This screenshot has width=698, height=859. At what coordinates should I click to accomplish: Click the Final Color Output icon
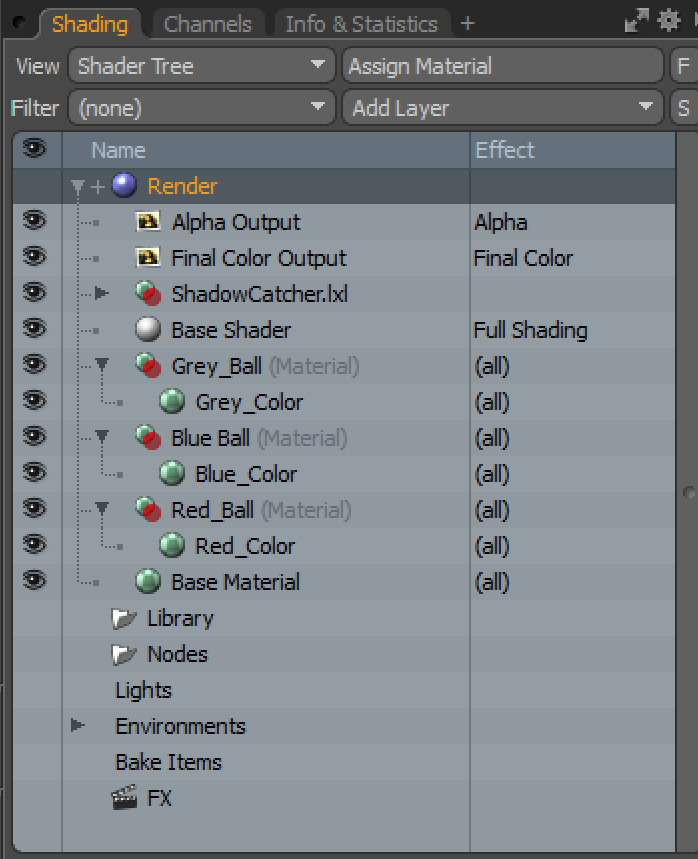[x=148, y=258]
